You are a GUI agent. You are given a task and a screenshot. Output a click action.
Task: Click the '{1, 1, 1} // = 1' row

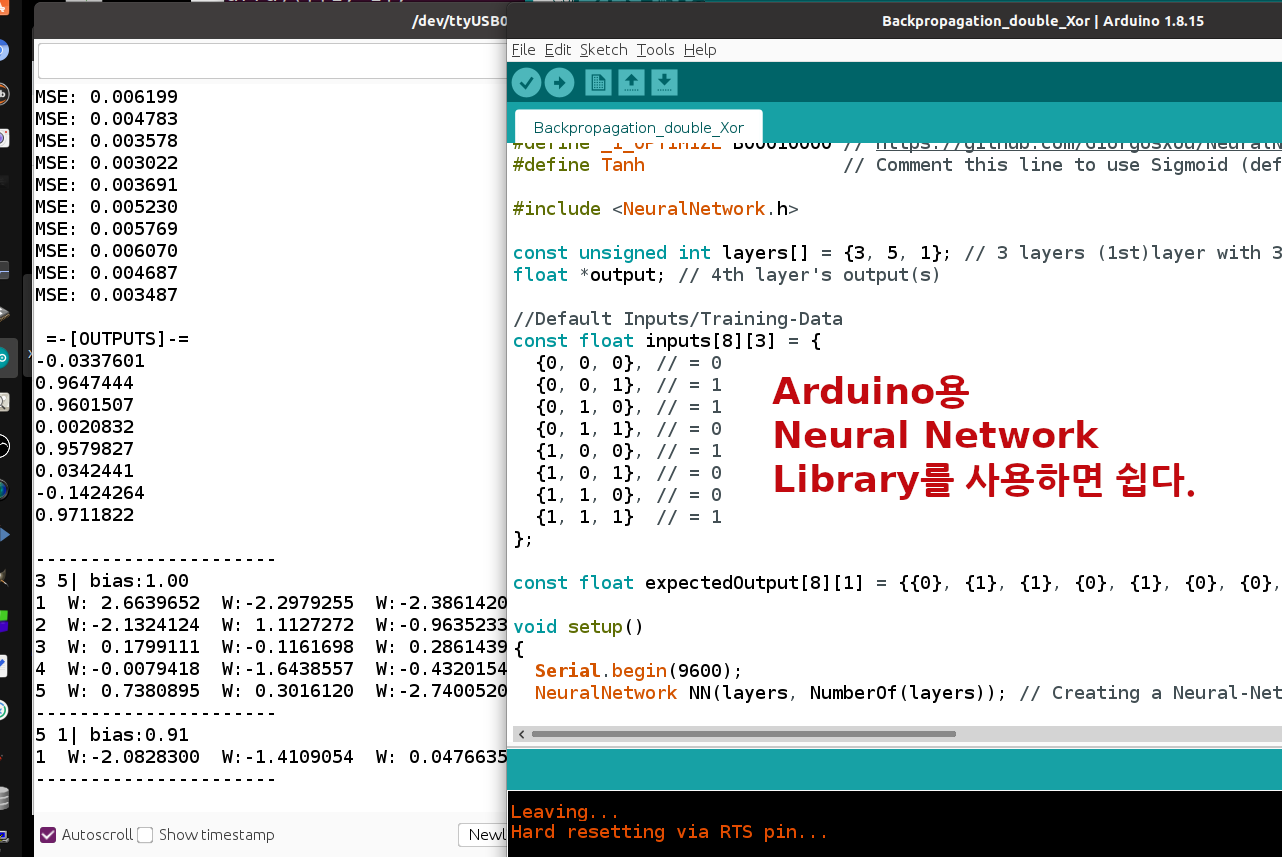628,517
